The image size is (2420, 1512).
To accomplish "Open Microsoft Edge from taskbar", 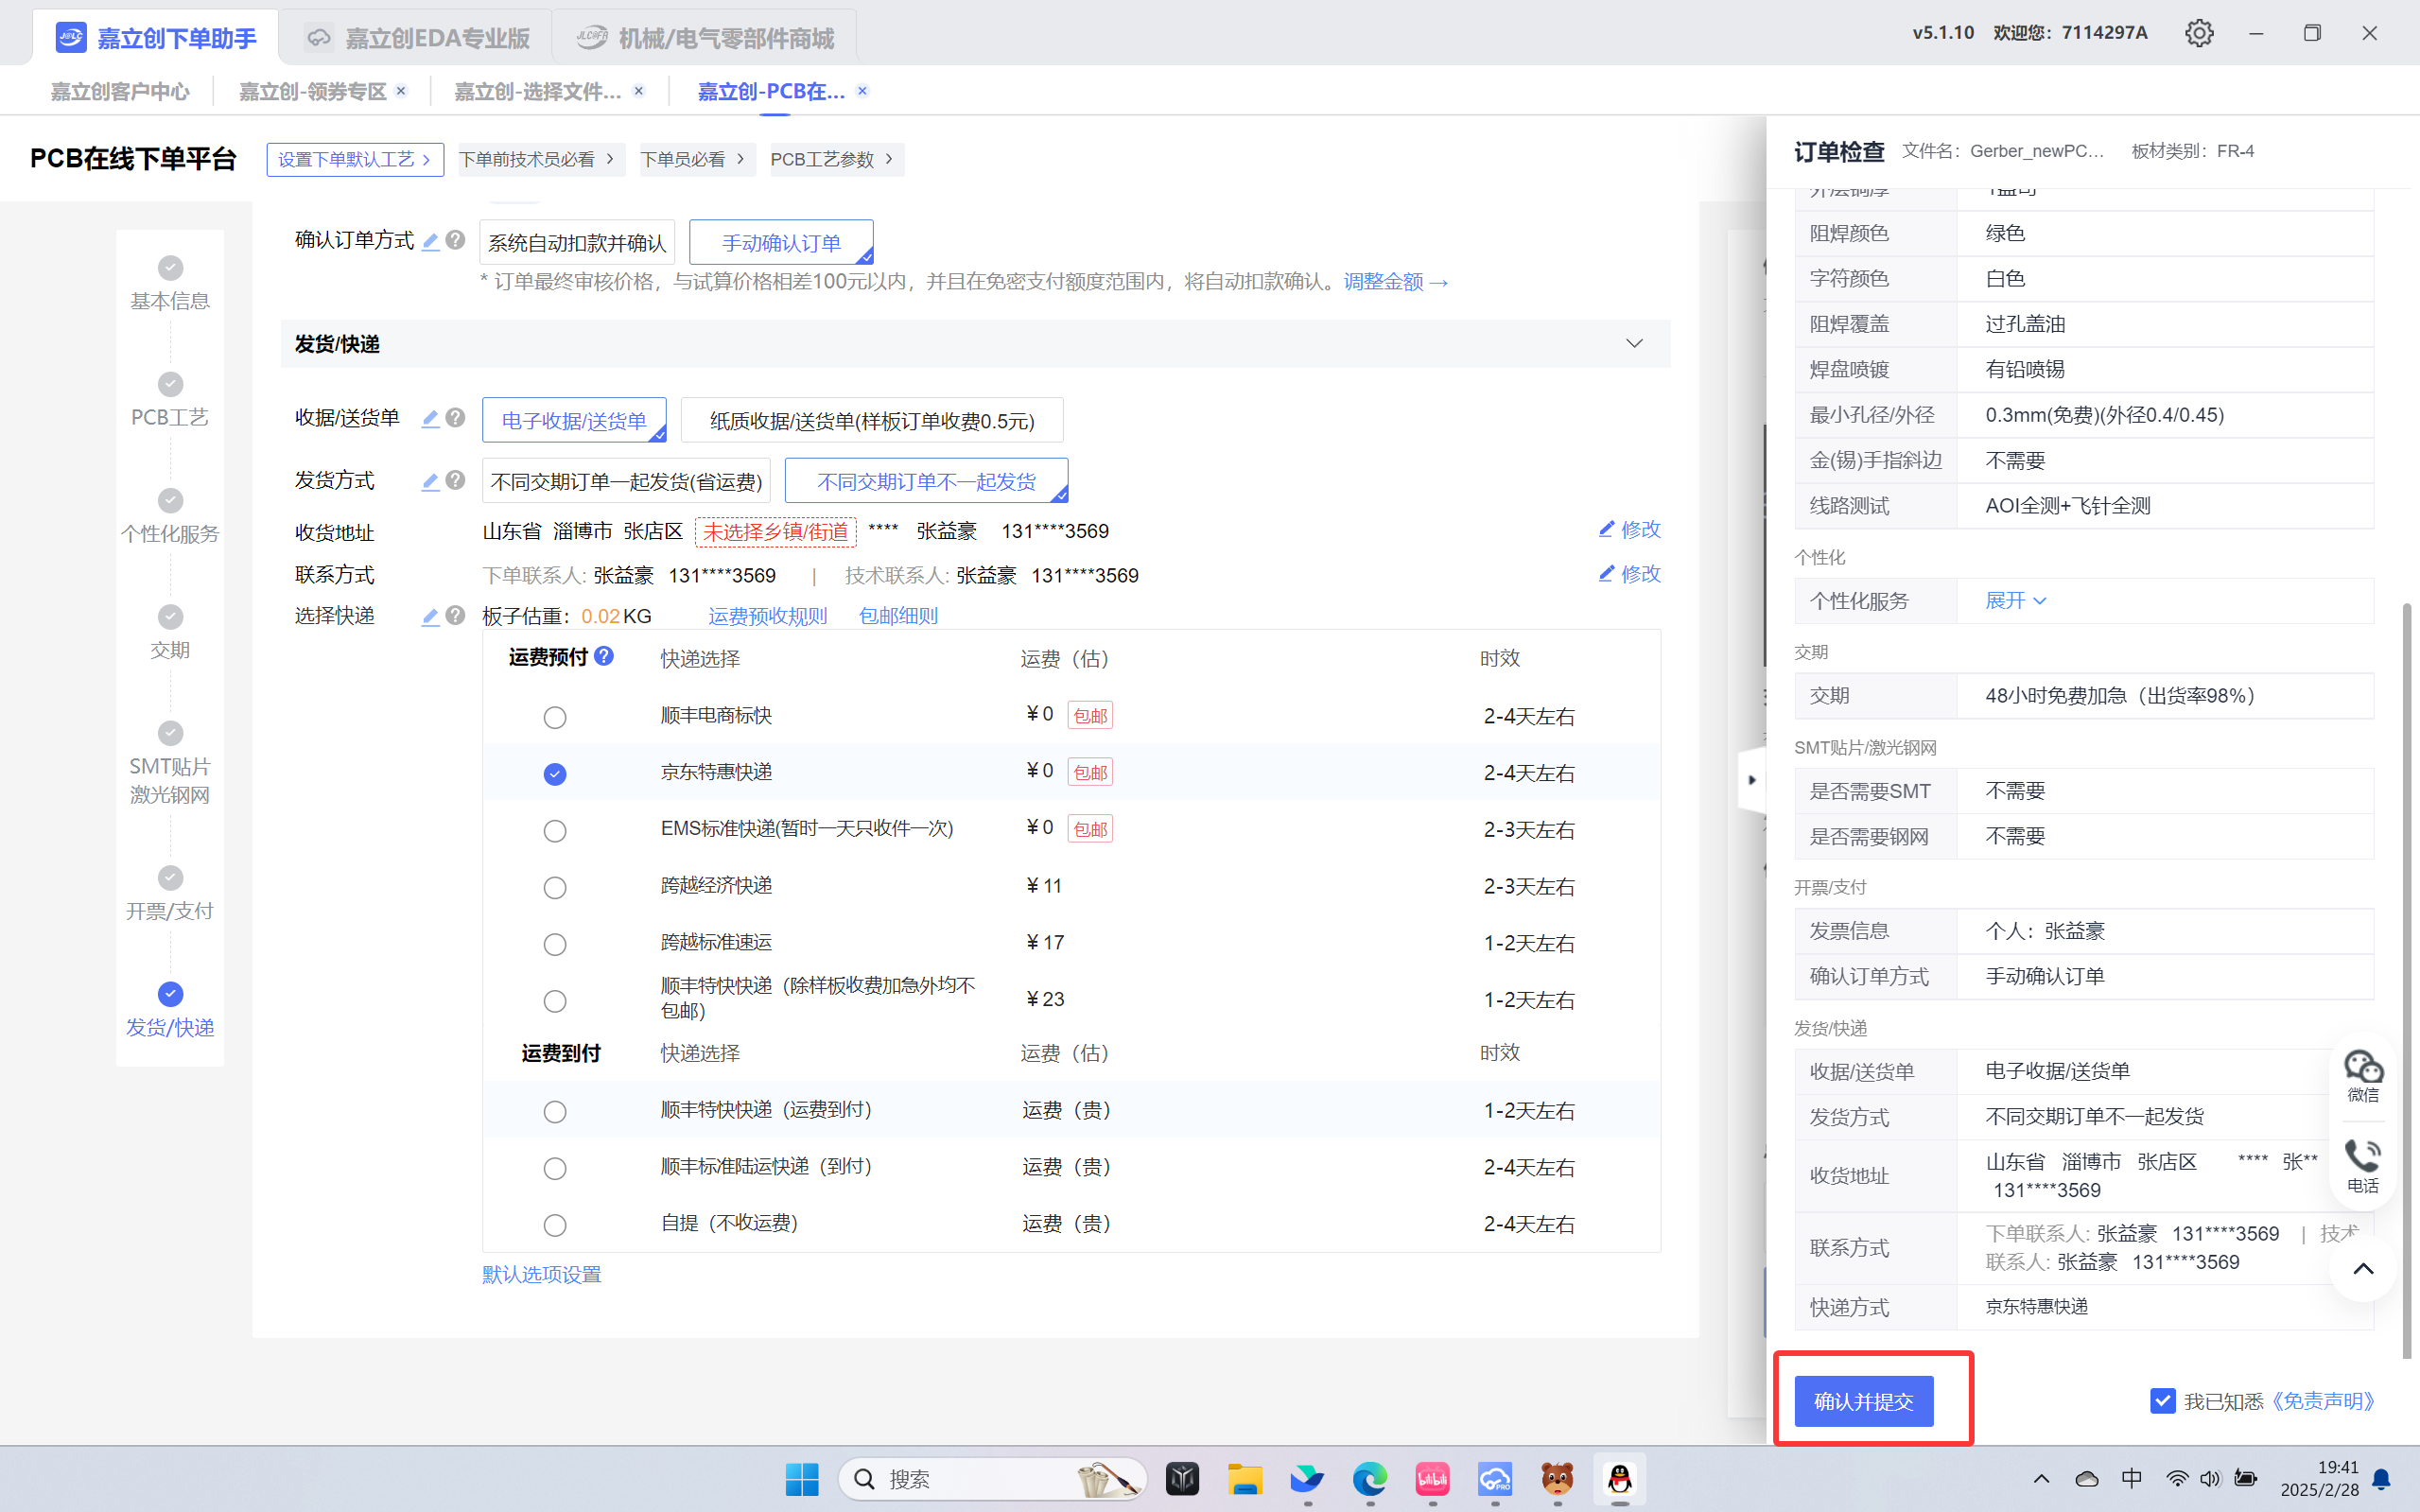I will point(1369,1478).
